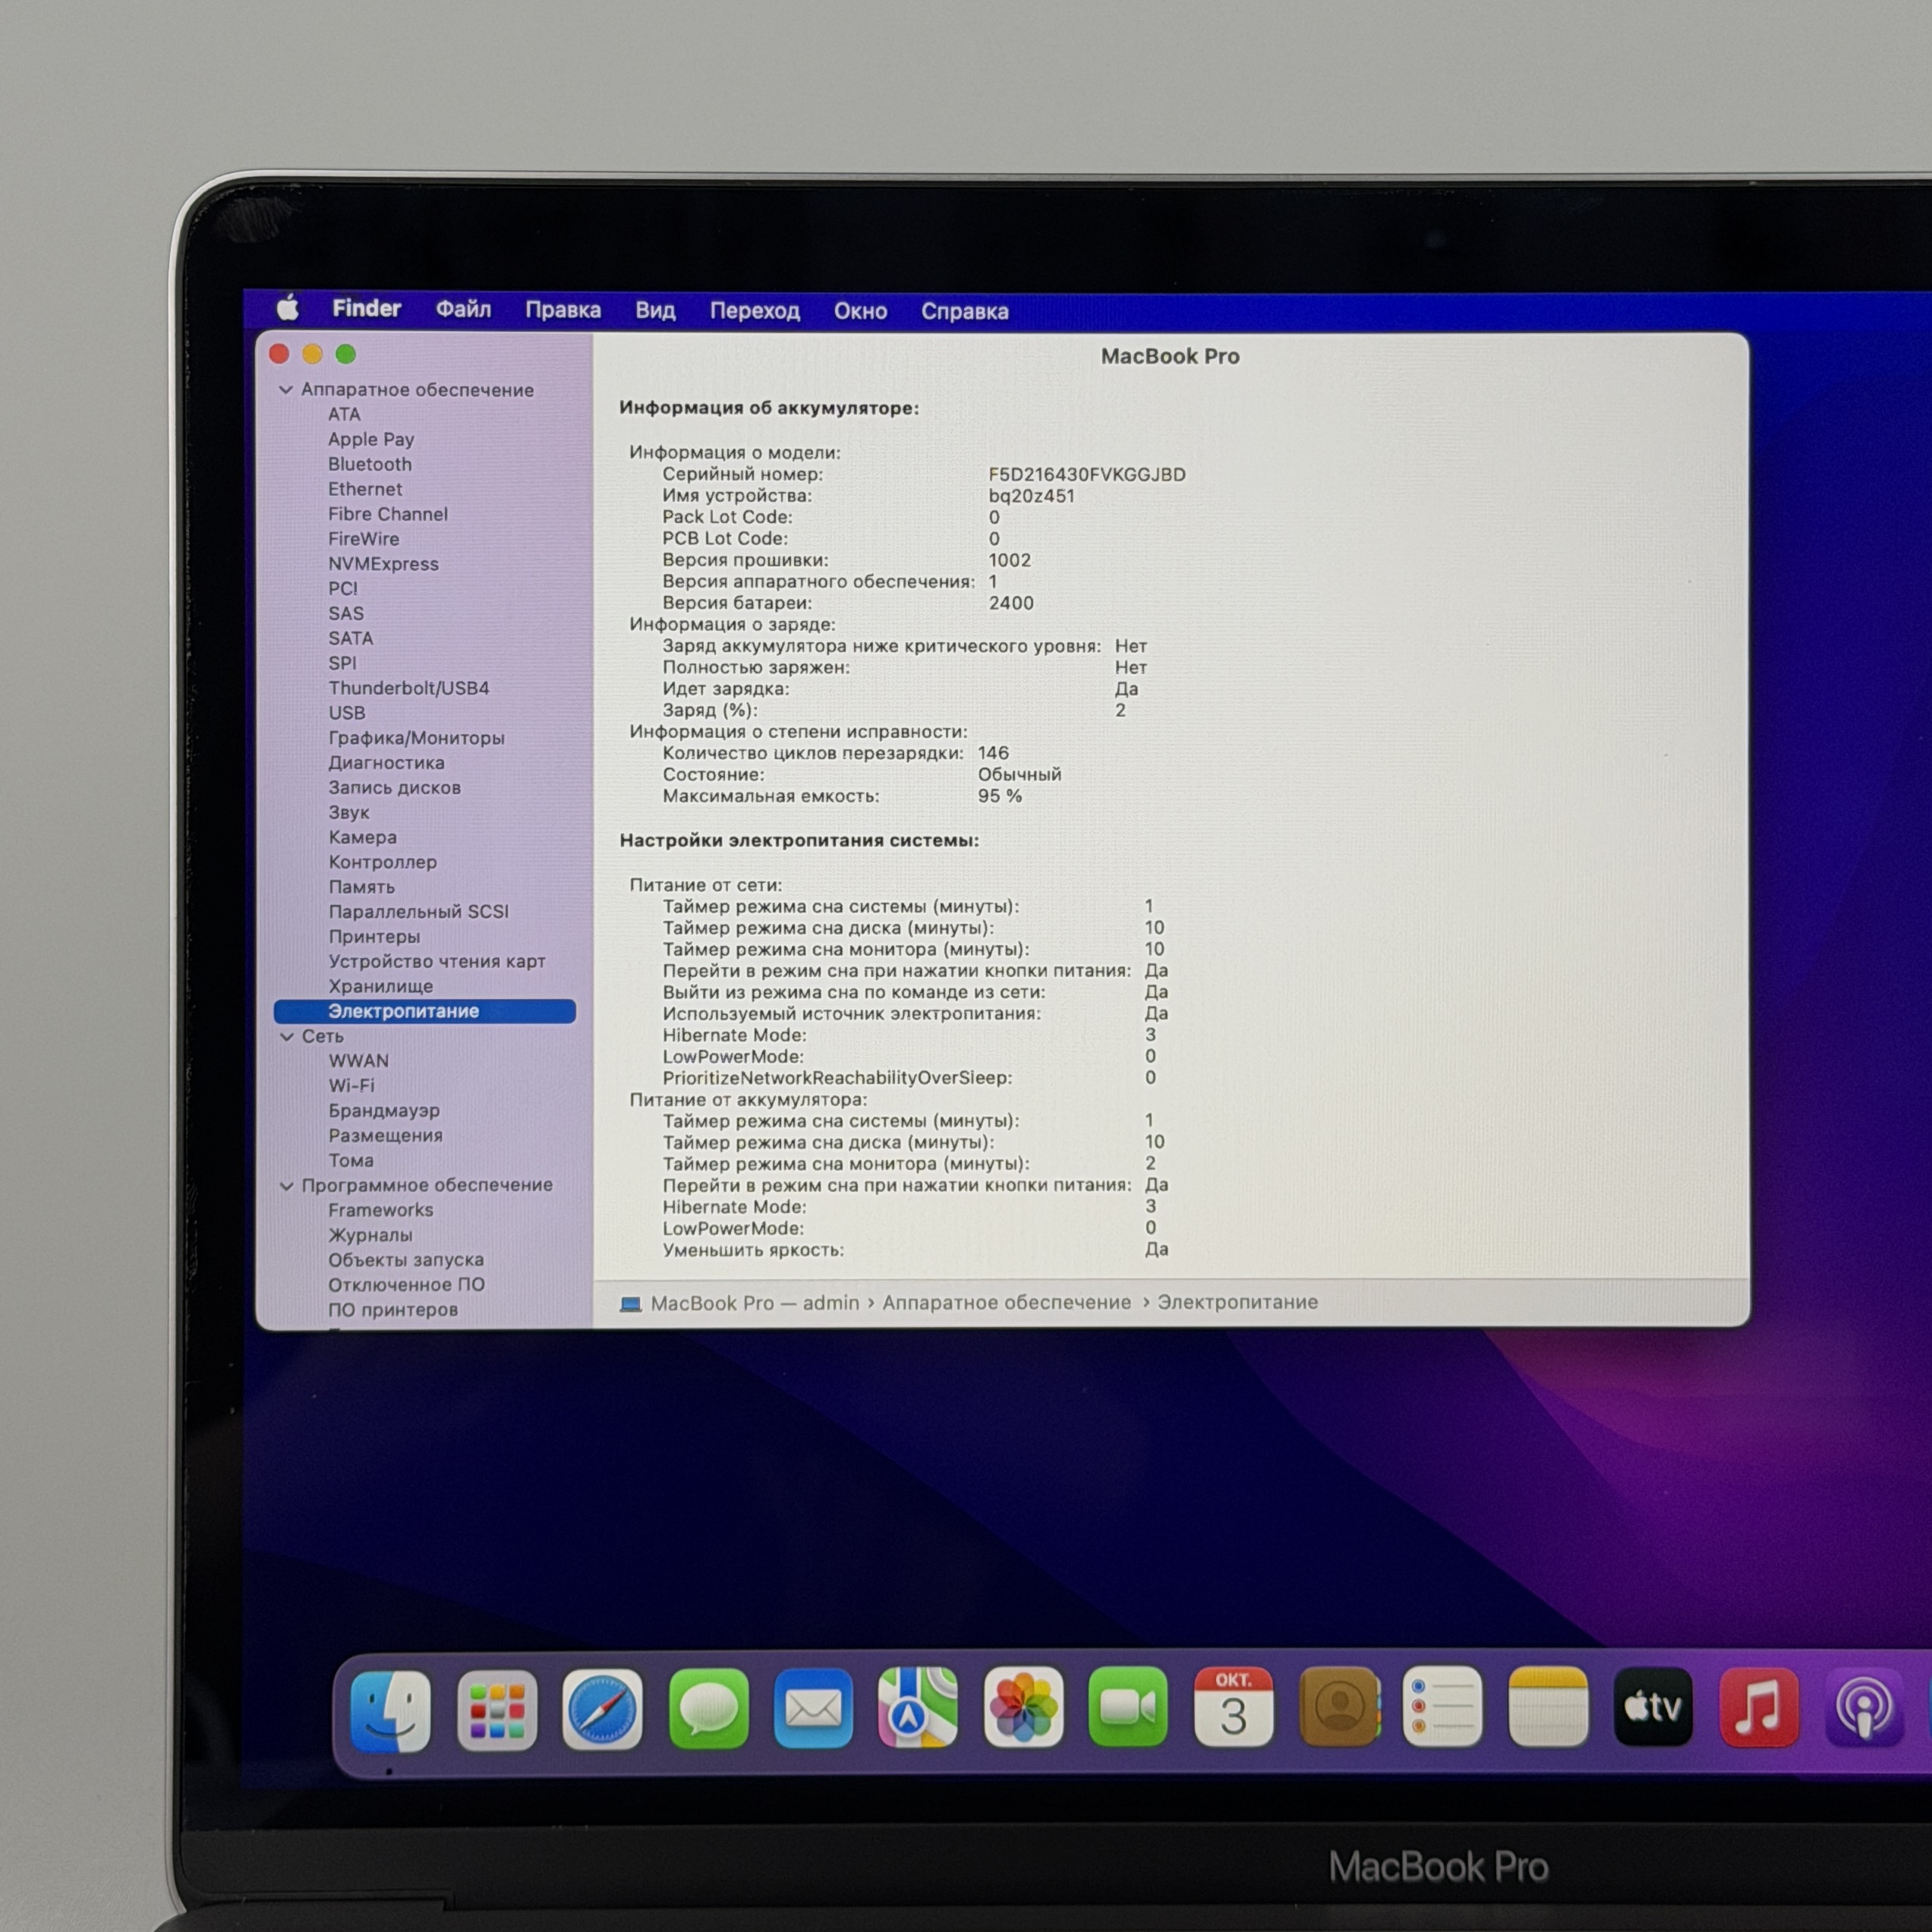Open Safari from the dock
Image resolution: width=1932 pixels, height=1932 pixels.
(601, 1709)
